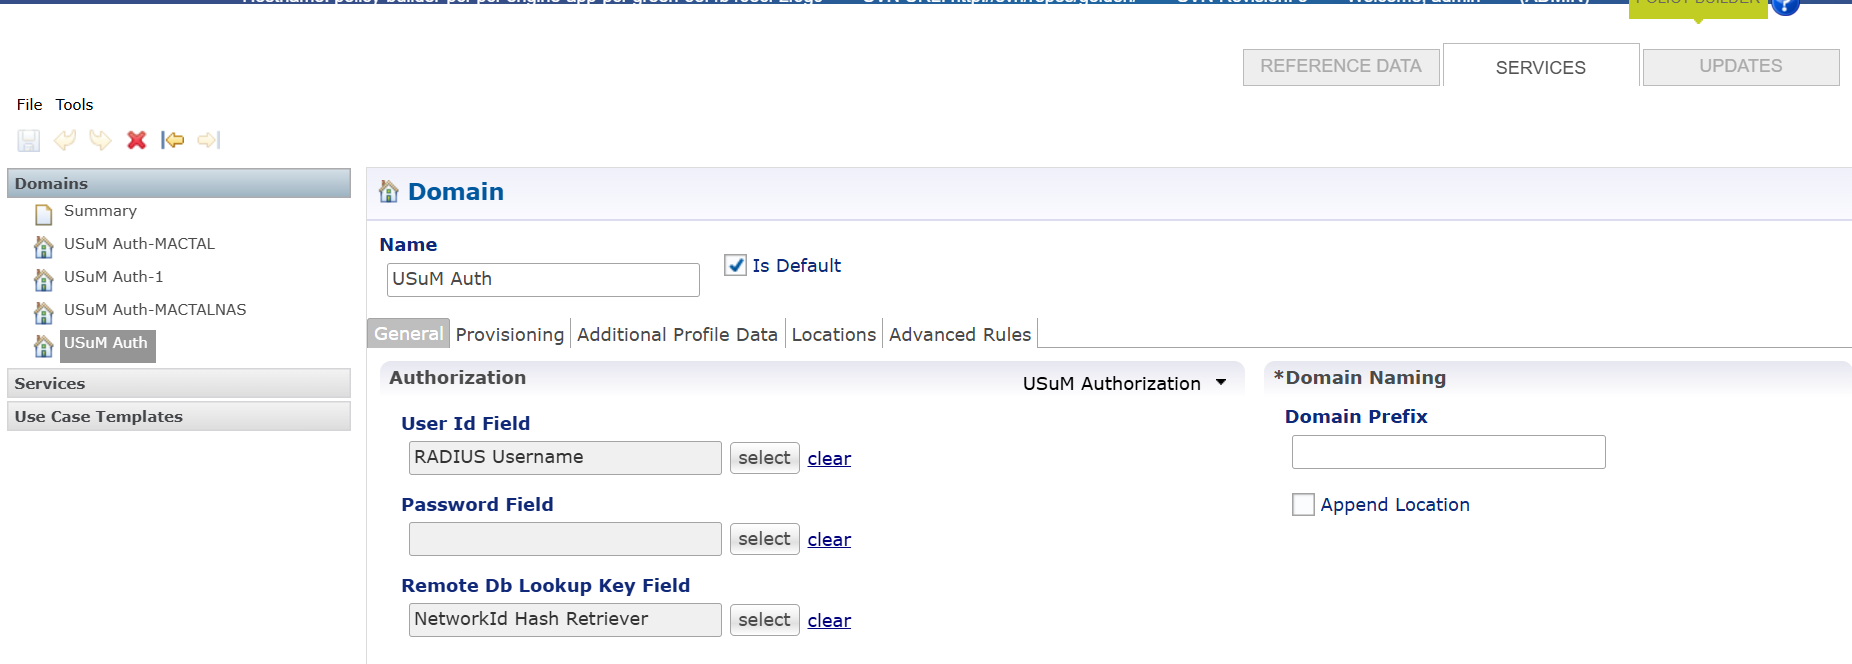Viewport: 1852px width, 664px height.
Task: Click the Domain Prefix input field
Action: [1448, 452]
